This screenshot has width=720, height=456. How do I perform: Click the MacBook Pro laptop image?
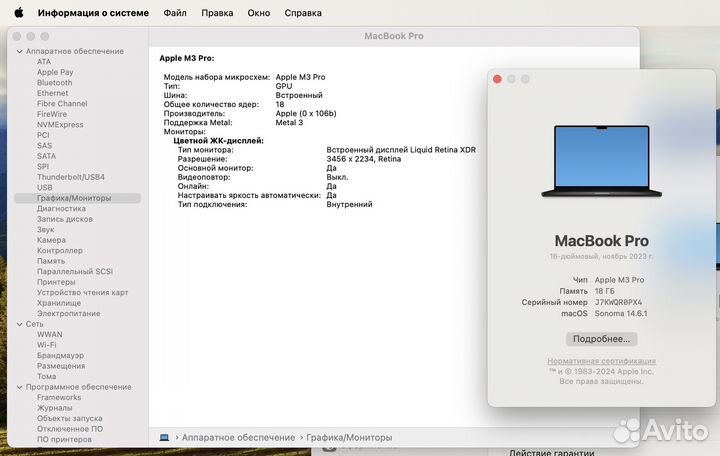(x=602, y=161)
